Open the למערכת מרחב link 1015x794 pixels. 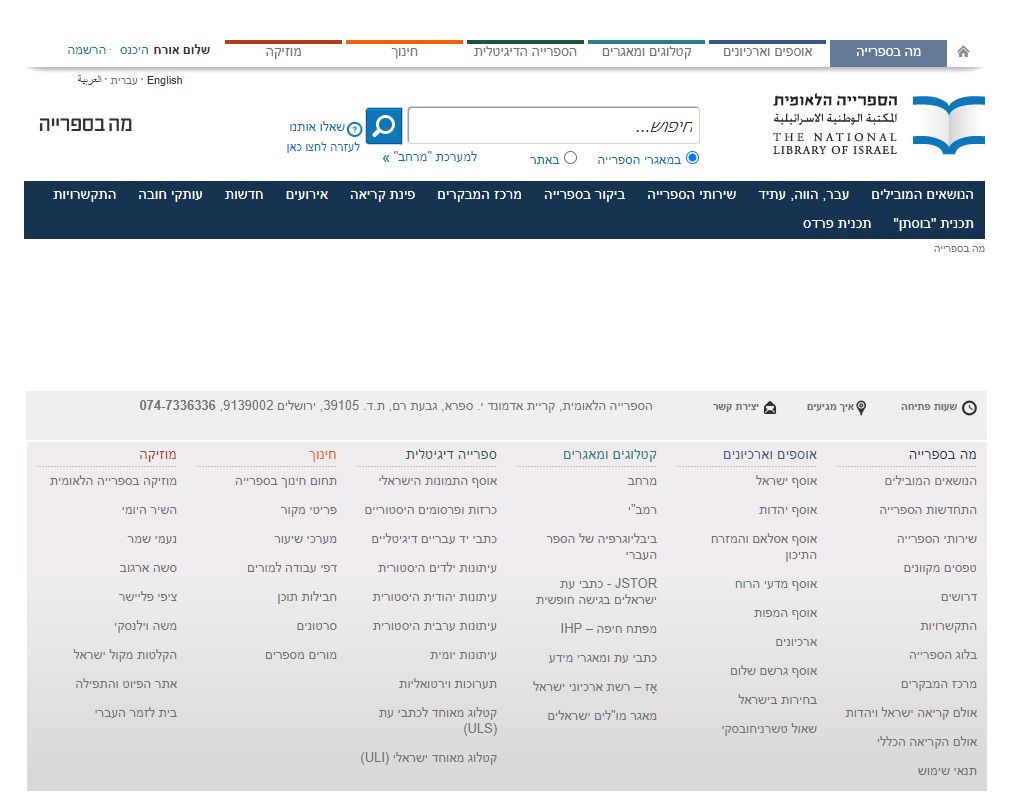click(x=430, y=158)
